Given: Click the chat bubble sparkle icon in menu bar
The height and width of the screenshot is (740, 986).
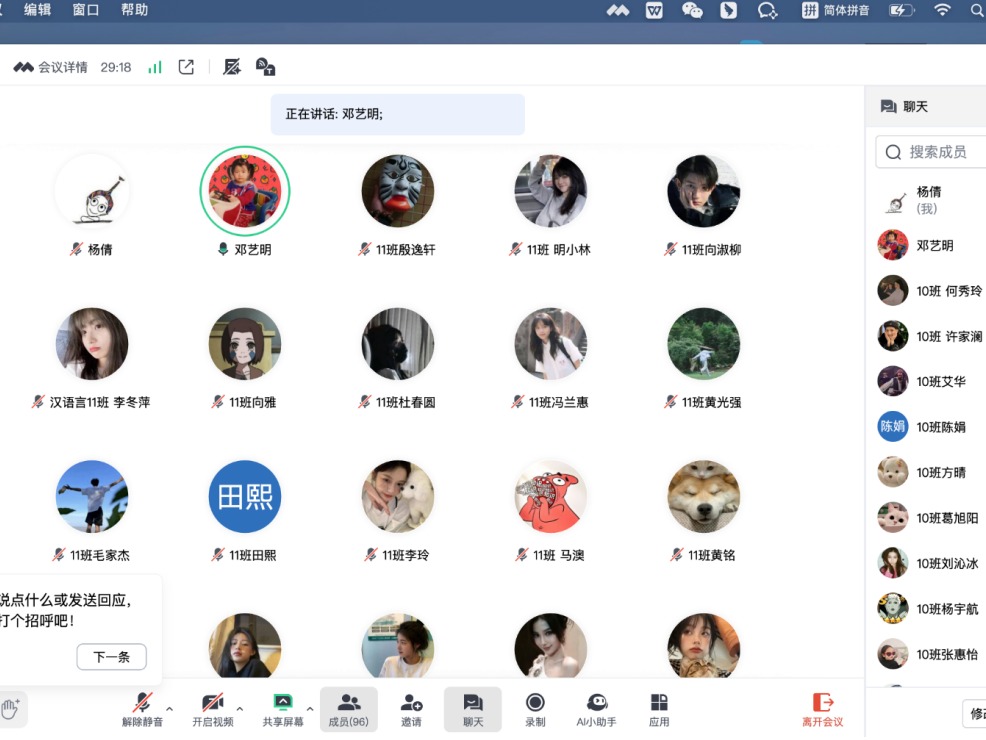Looking at the screenshot, I should coord(767,10).
